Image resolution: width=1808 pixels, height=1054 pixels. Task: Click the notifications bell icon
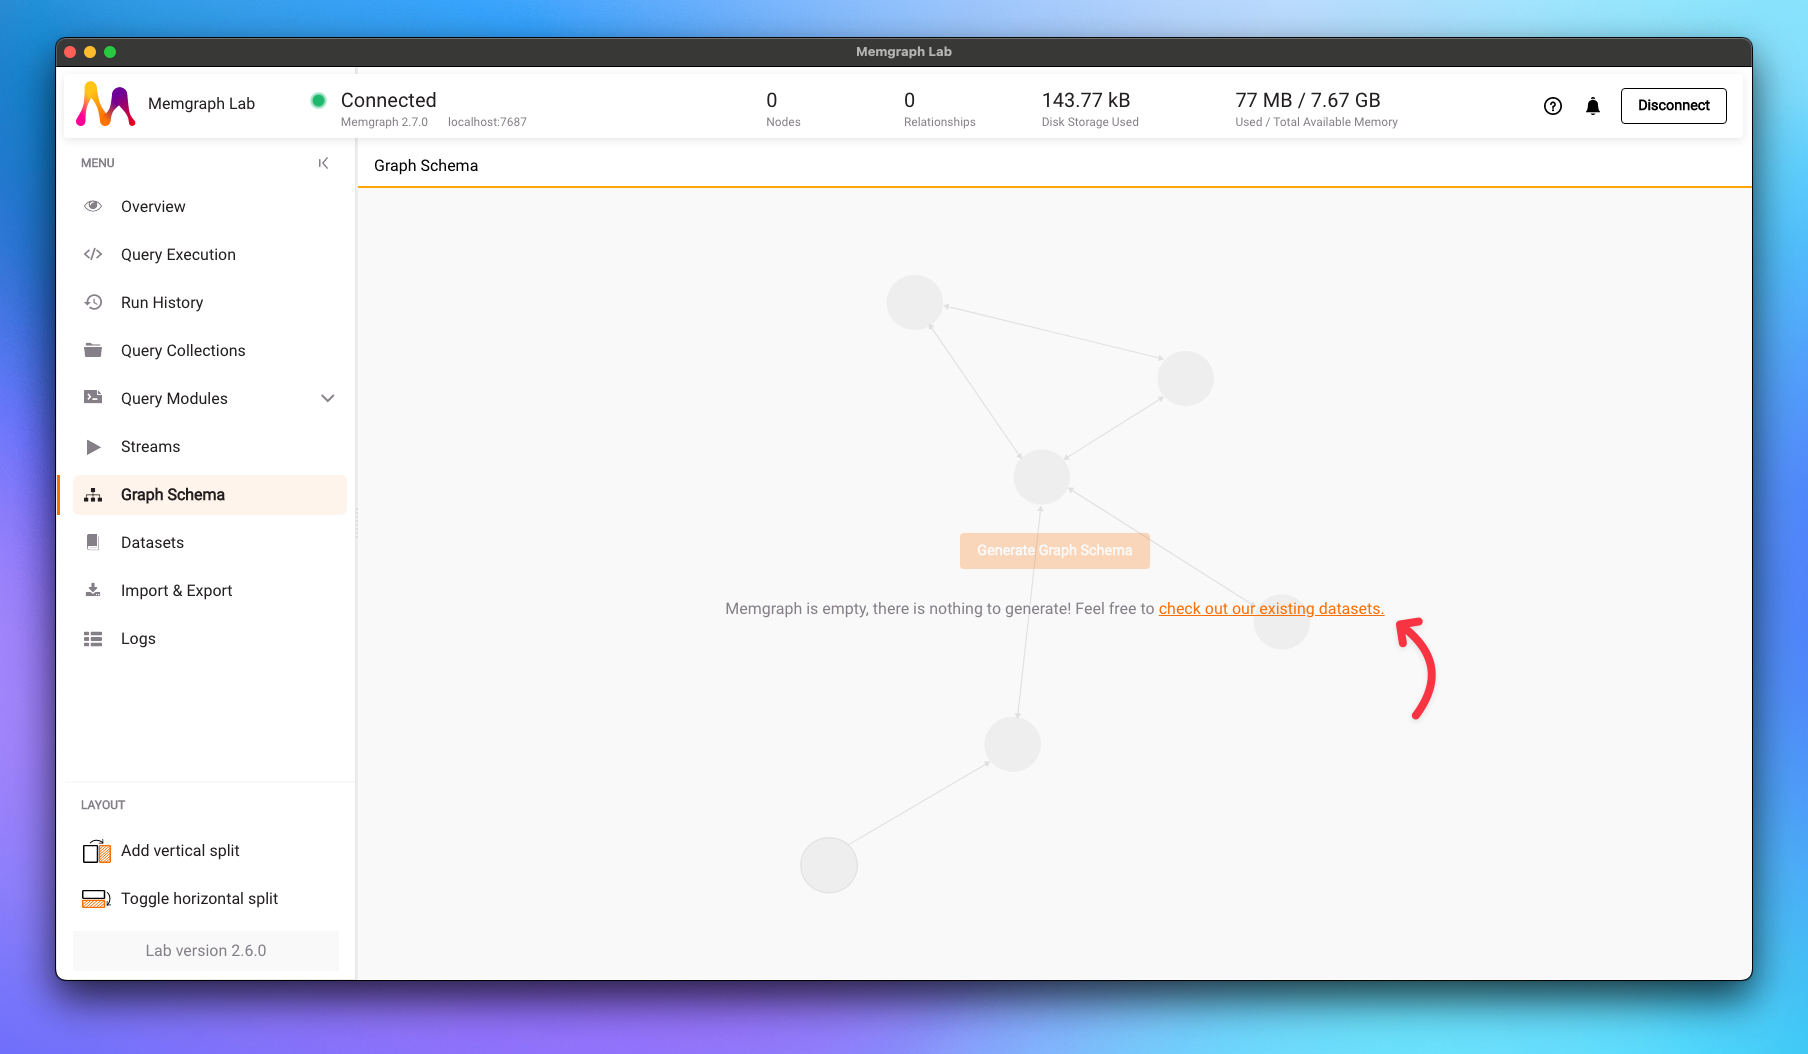coord(1592,105)
